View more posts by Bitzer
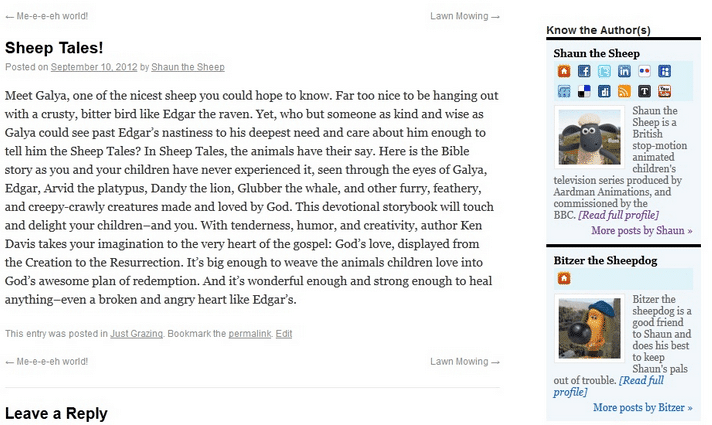Image resolution: width=712 pixels, height=425 pixels. (642, 408)
